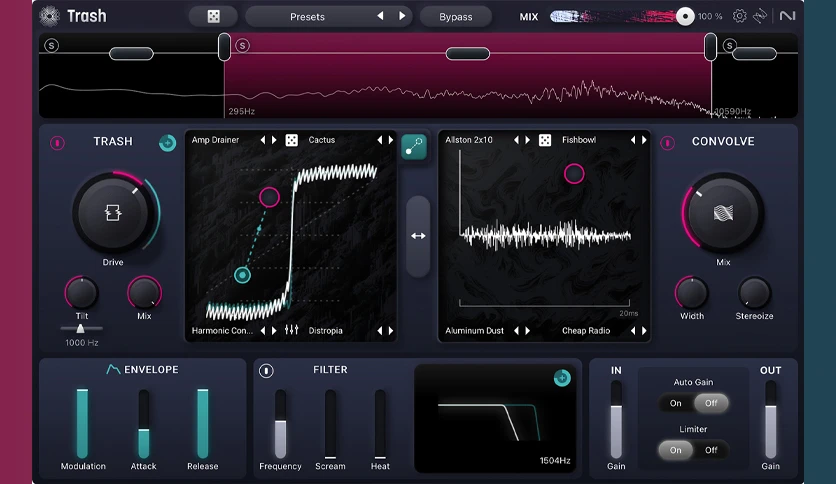Image resolution: width=836 pixels, height=484 pixels.
Task: Click the mid band gain handle
Action: coord(468,53)
